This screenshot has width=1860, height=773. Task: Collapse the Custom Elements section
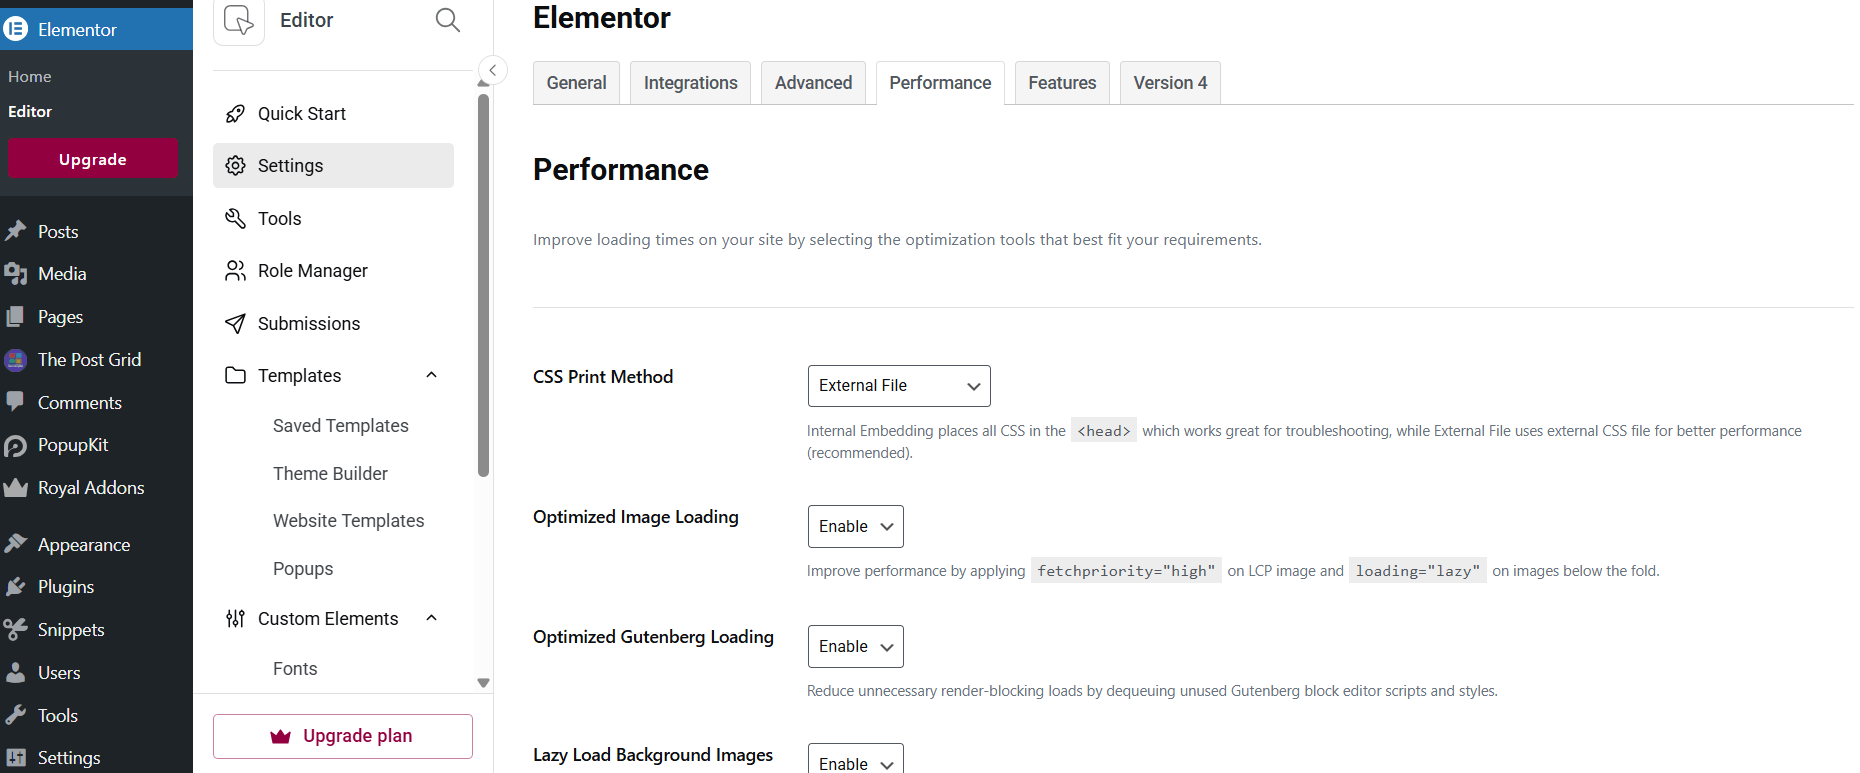tap(431, 618)
